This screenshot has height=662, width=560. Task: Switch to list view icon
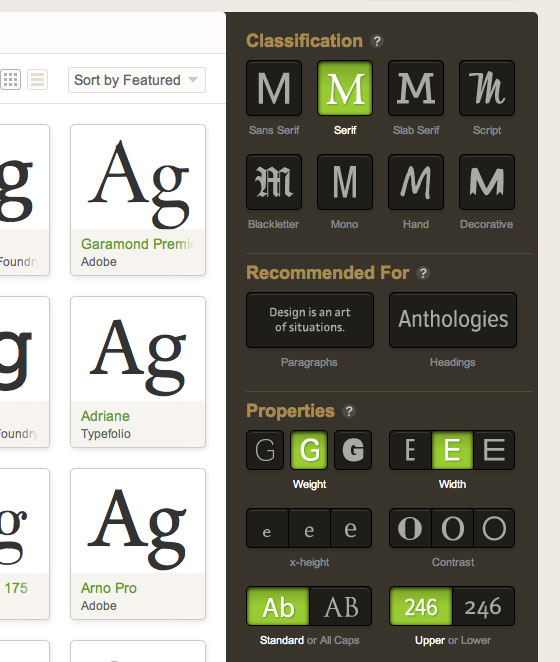[x=38, y=79]
